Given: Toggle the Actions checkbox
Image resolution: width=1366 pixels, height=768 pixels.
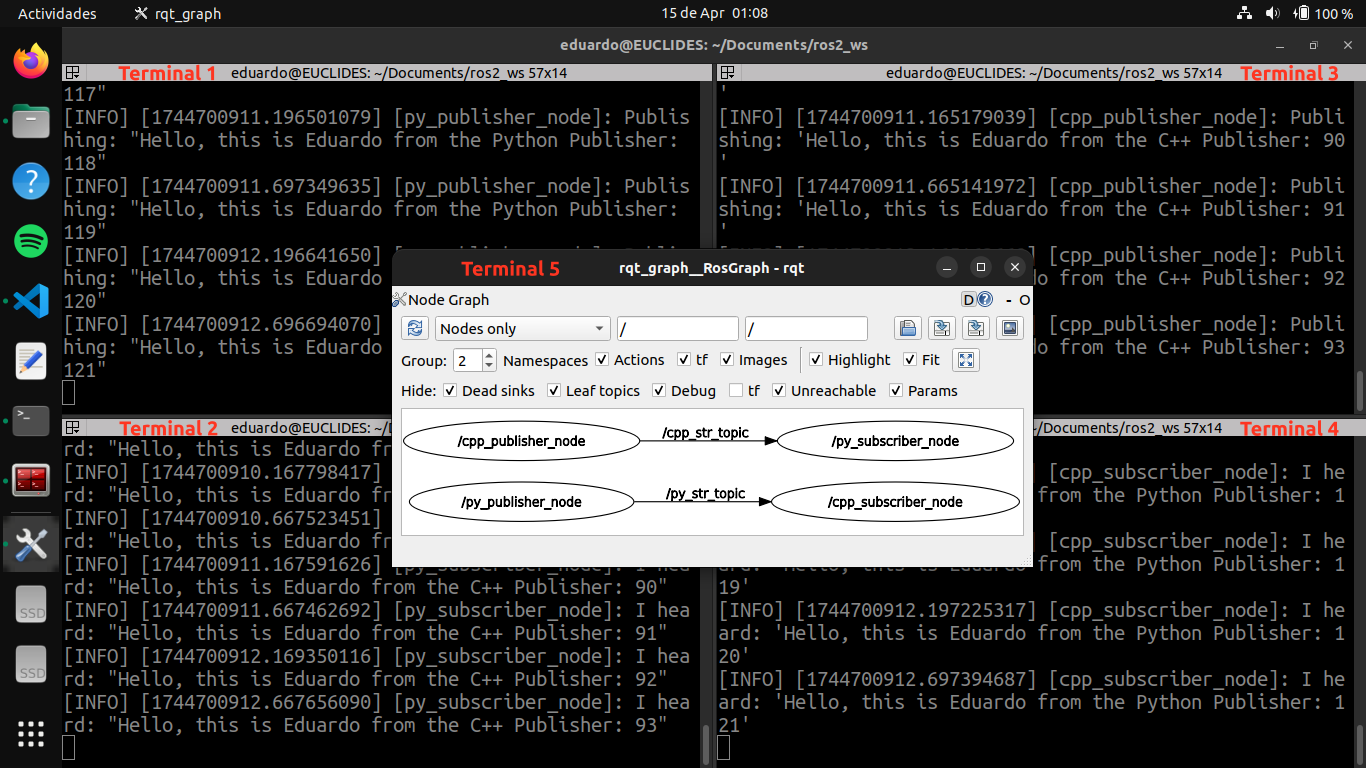Looking at the screenshot, I should (602, 360).
